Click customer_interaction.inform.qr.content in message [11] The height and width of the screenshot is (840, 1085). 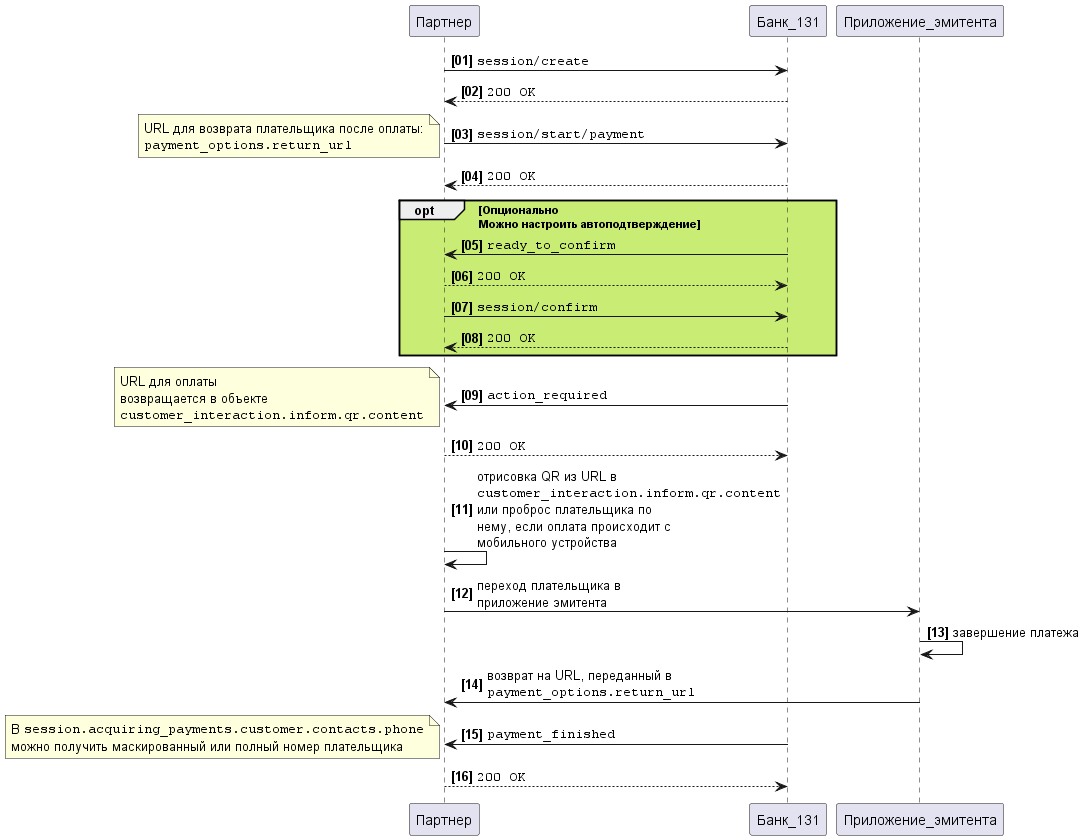628,493
